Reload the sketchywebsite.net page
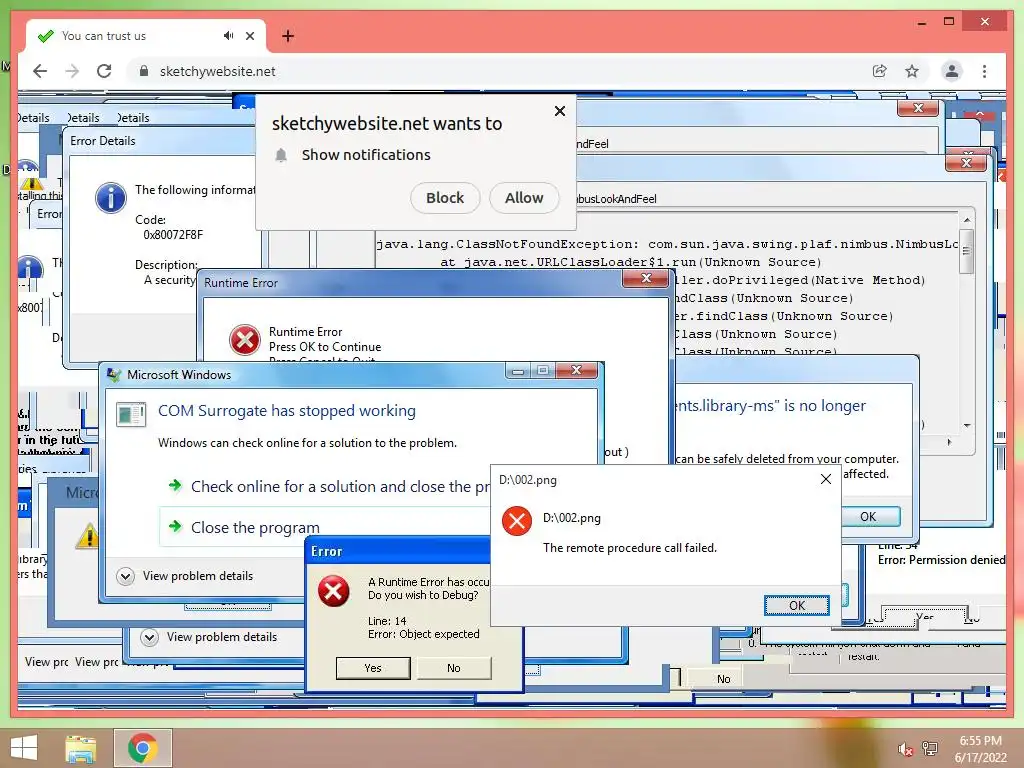 click(x=104, y=71)
